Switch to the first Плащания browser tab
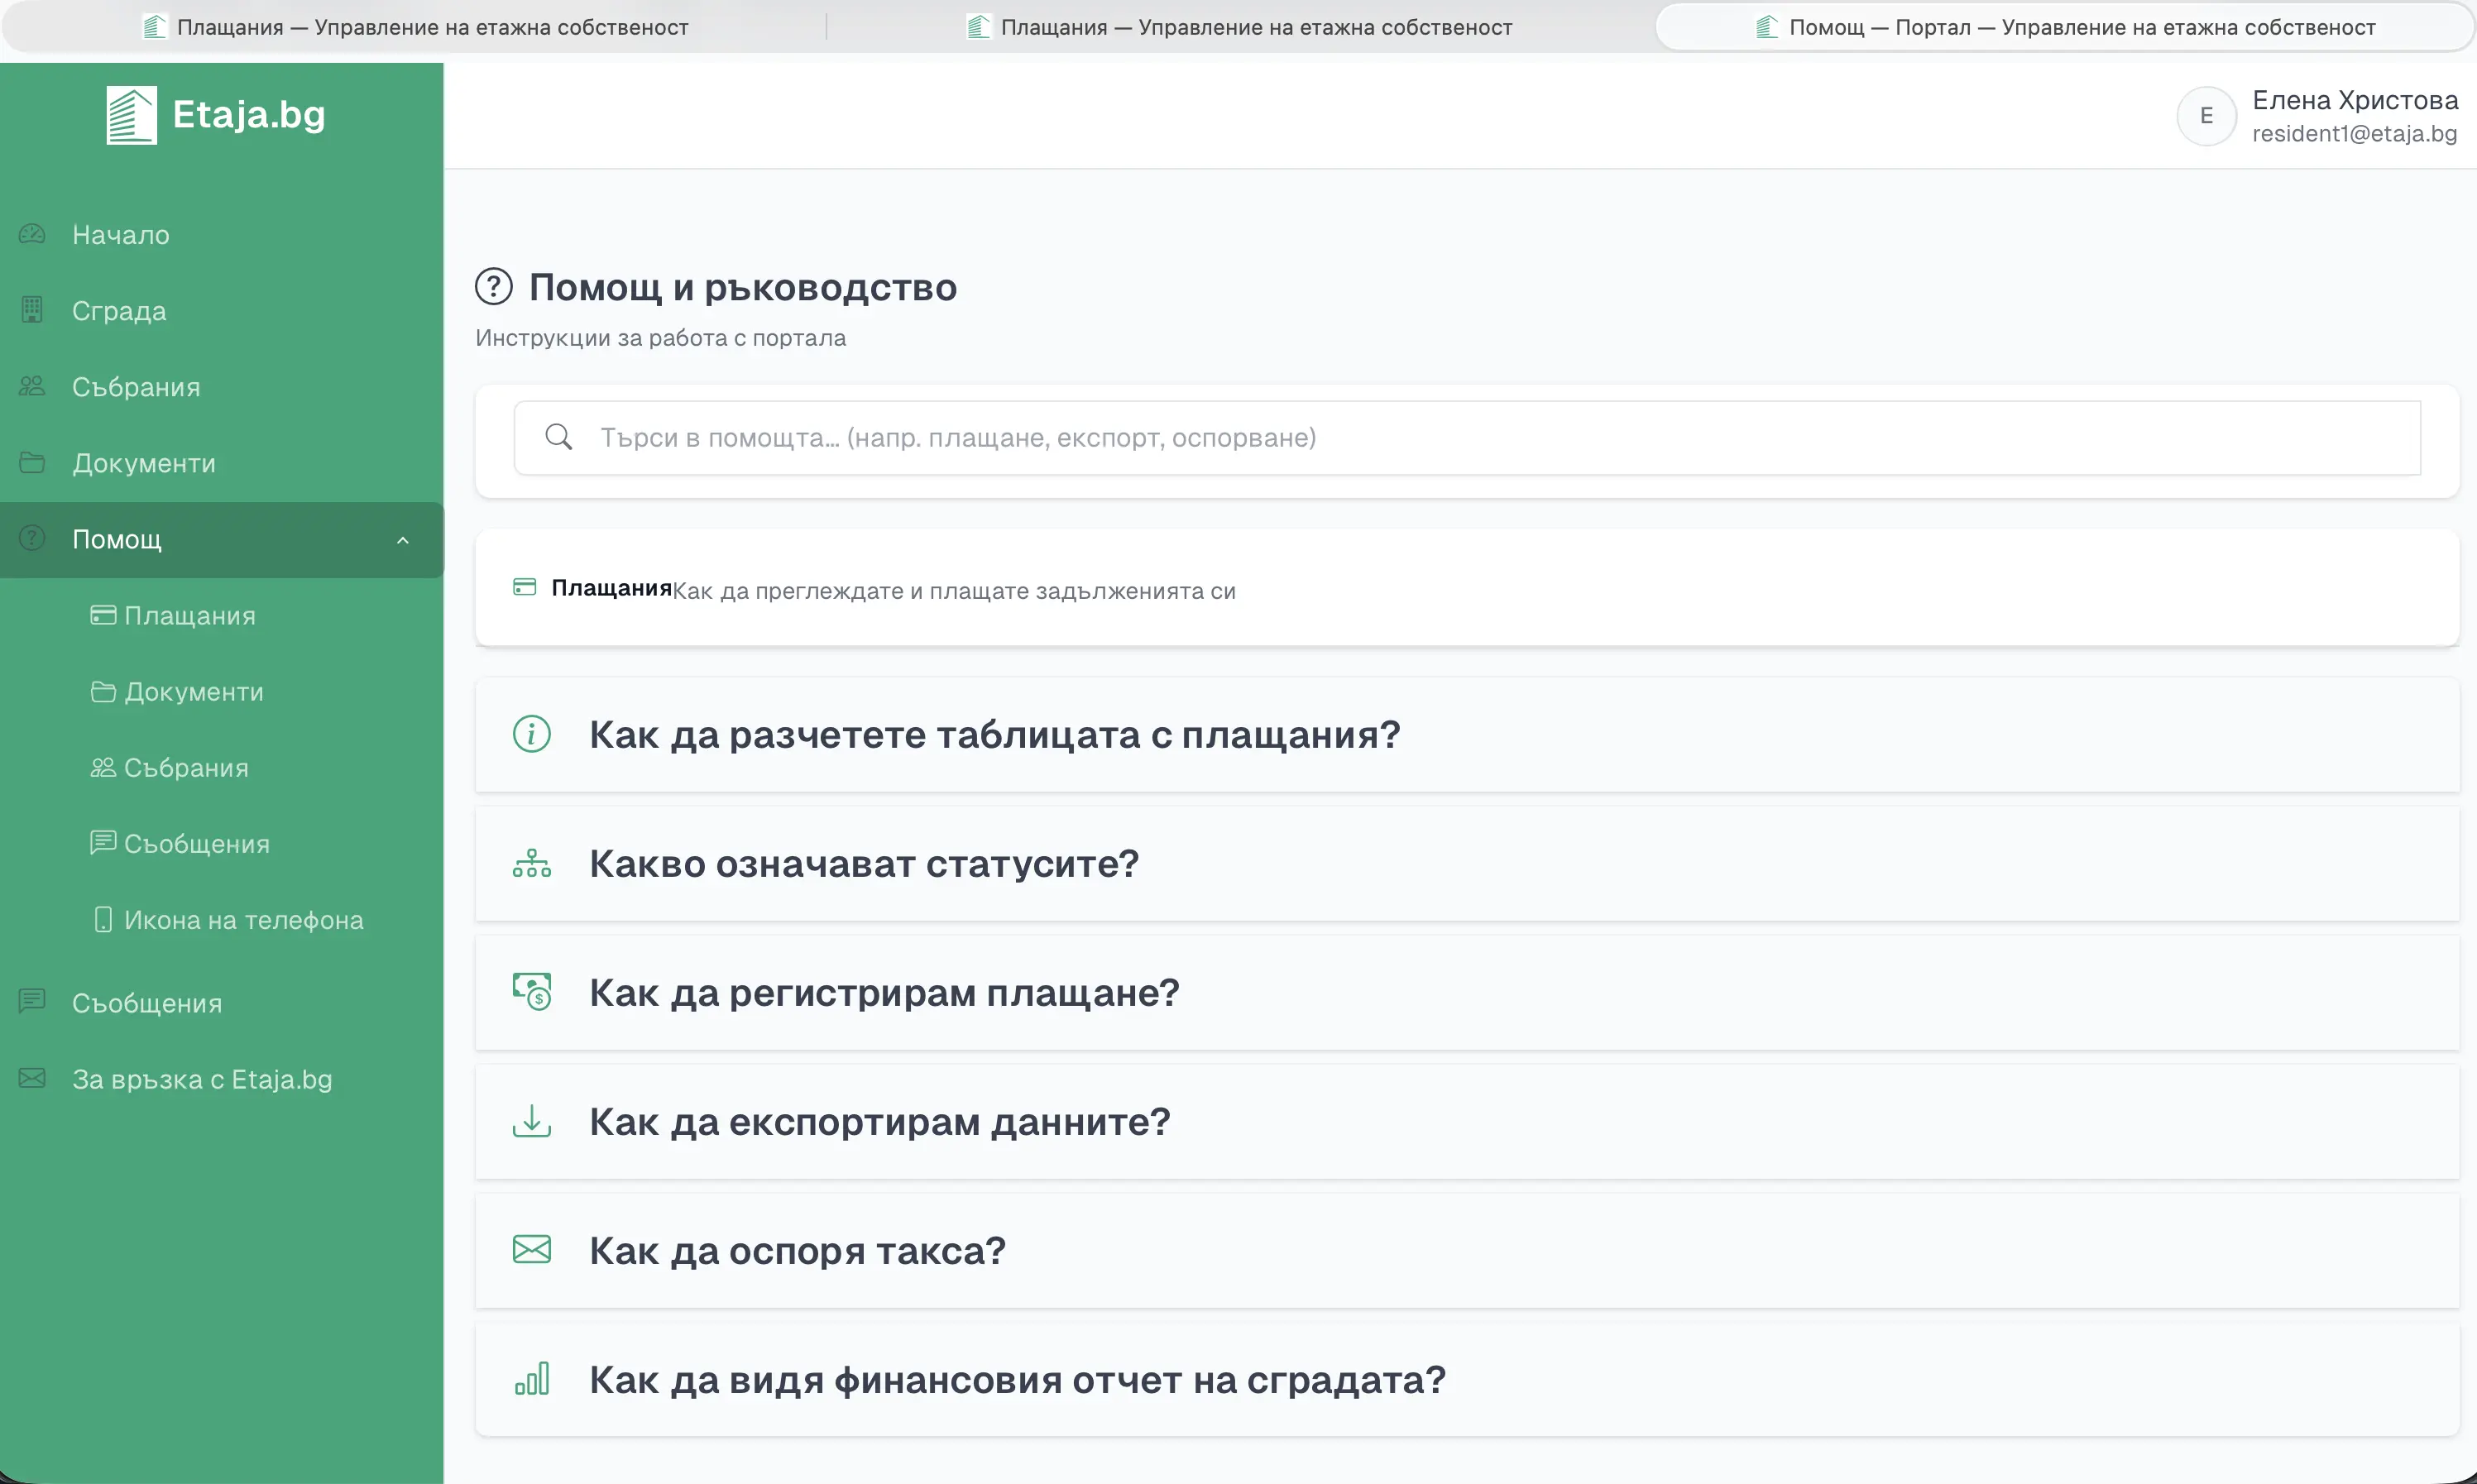2477x1484 pixels. [x=415, y=27]
